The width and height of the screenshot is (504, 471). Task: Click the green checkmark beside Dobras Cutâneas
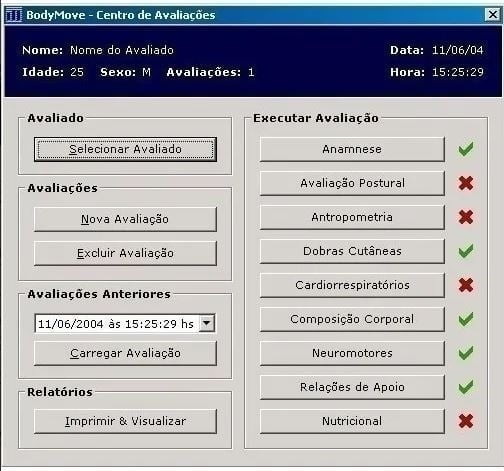coord(466,251)
